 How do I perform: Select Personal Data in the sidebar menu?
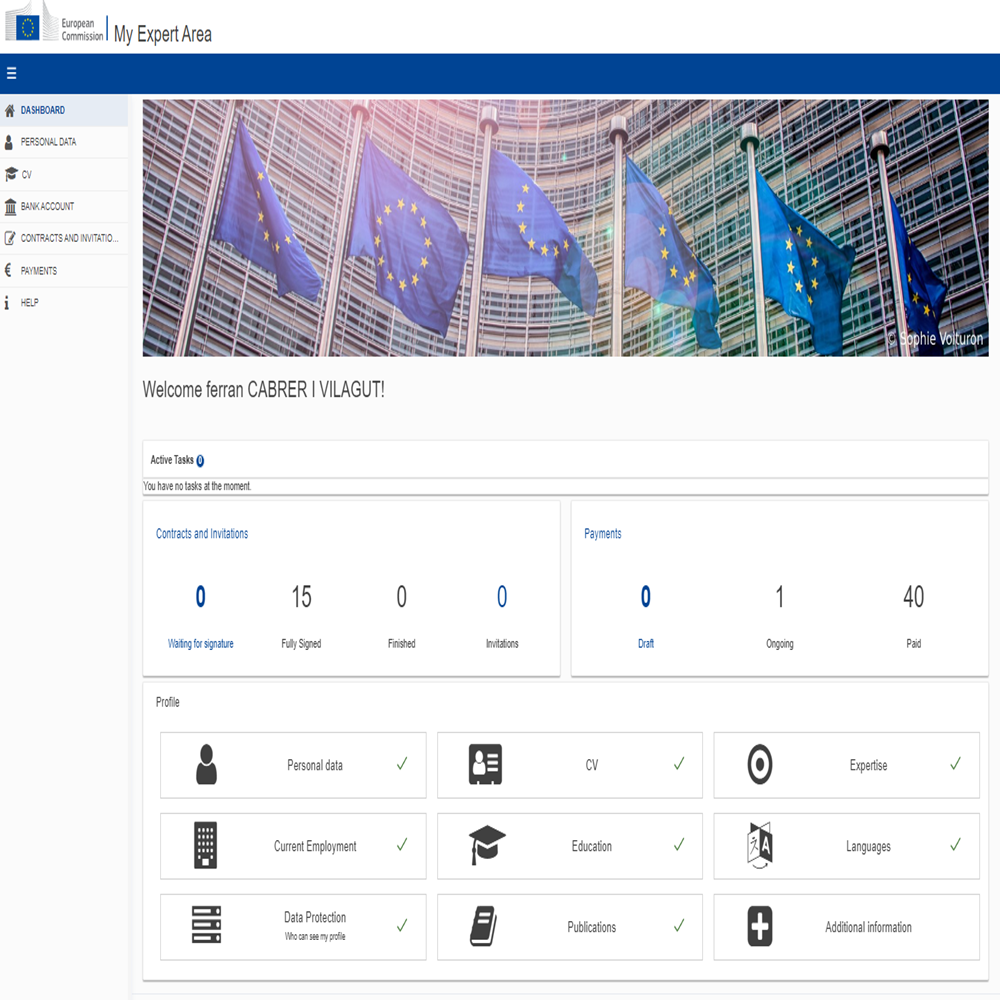pos(48,142)
